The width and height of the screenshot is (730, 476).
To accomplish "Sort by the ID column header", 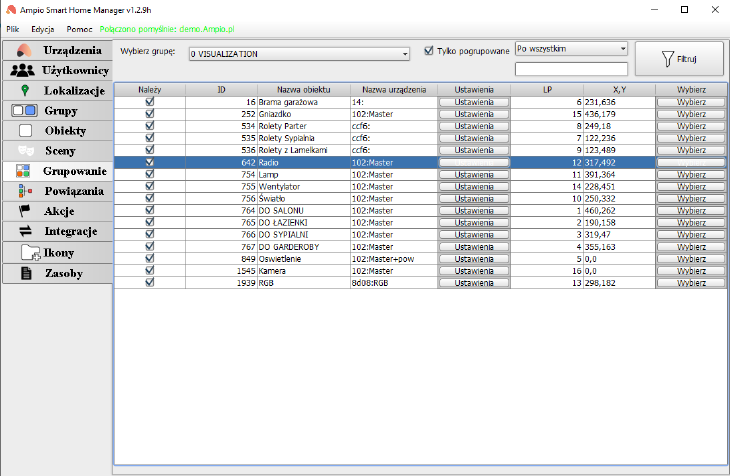I will pyautogui.click(x=221, y=89).
